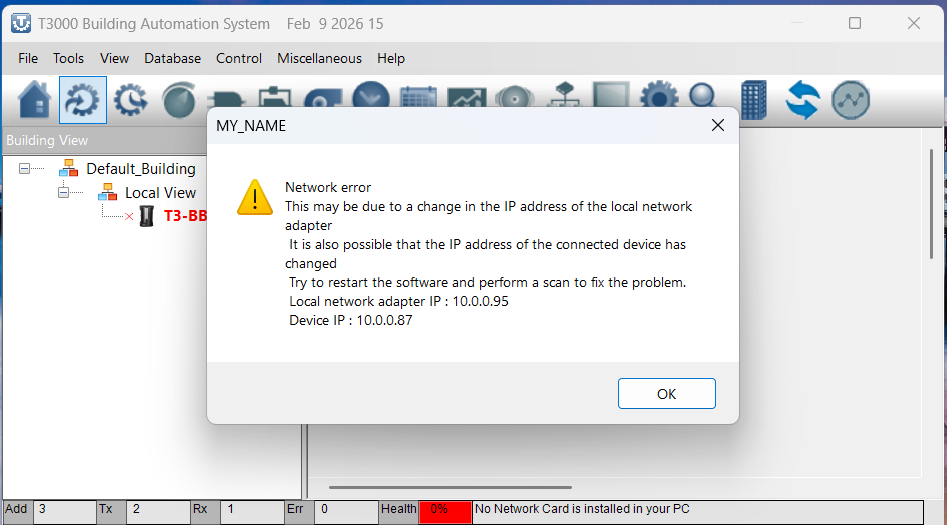This screenshot has width=947, height=525.
Task: Open the Miscellaneous menu
Action: click(319, 58)
